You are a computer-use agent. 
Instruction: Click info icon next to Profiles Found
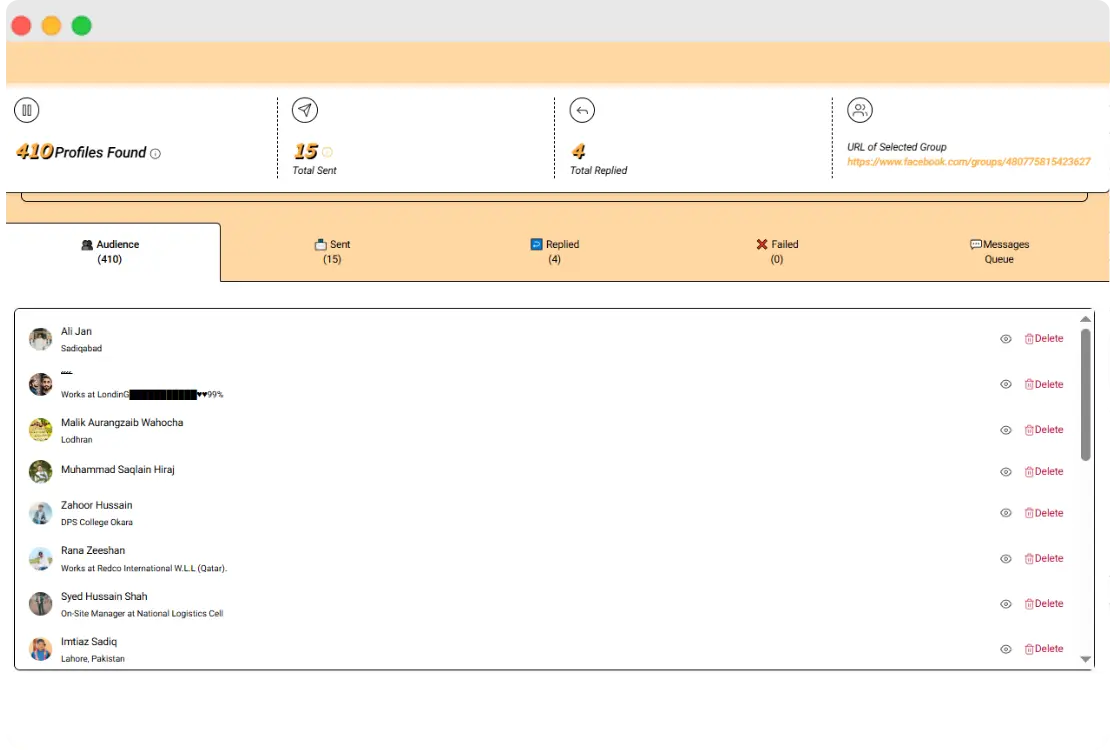point(155,154)
